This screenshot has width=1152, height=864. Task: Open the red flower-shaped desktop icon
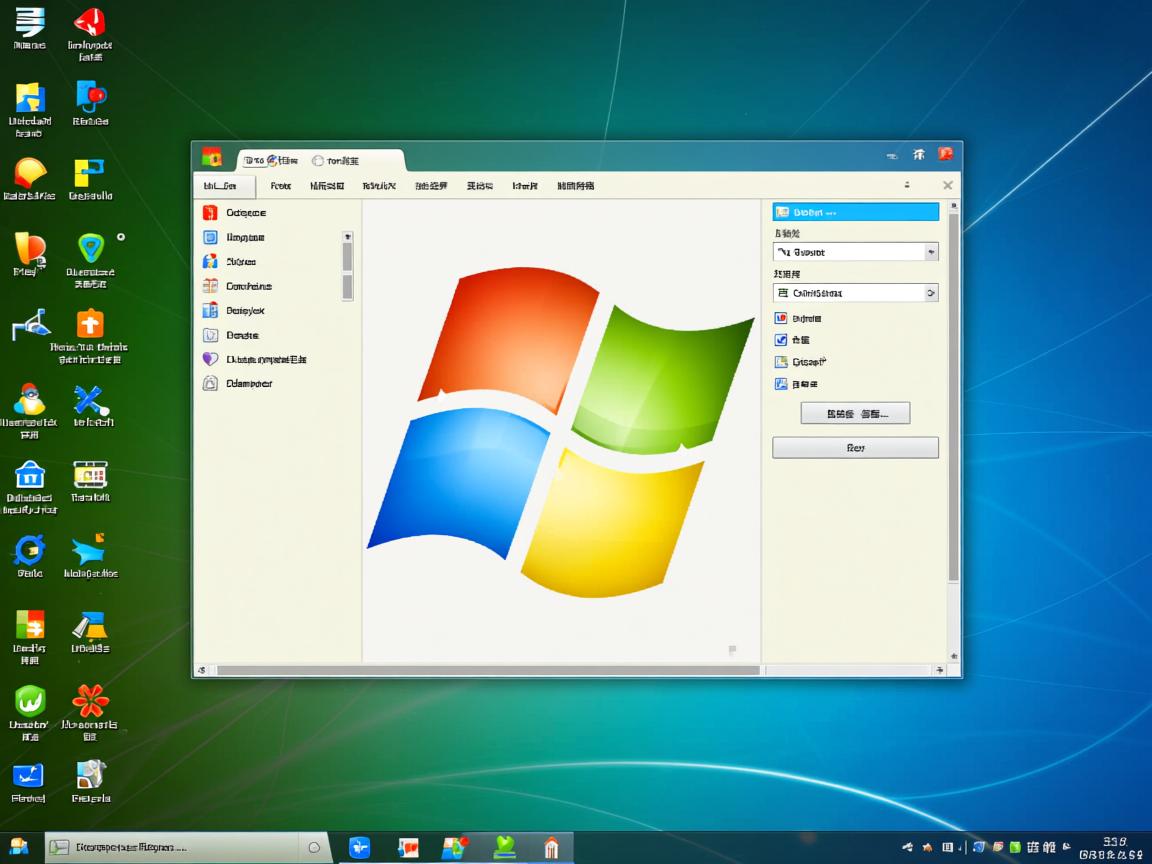tap(90, 700)
